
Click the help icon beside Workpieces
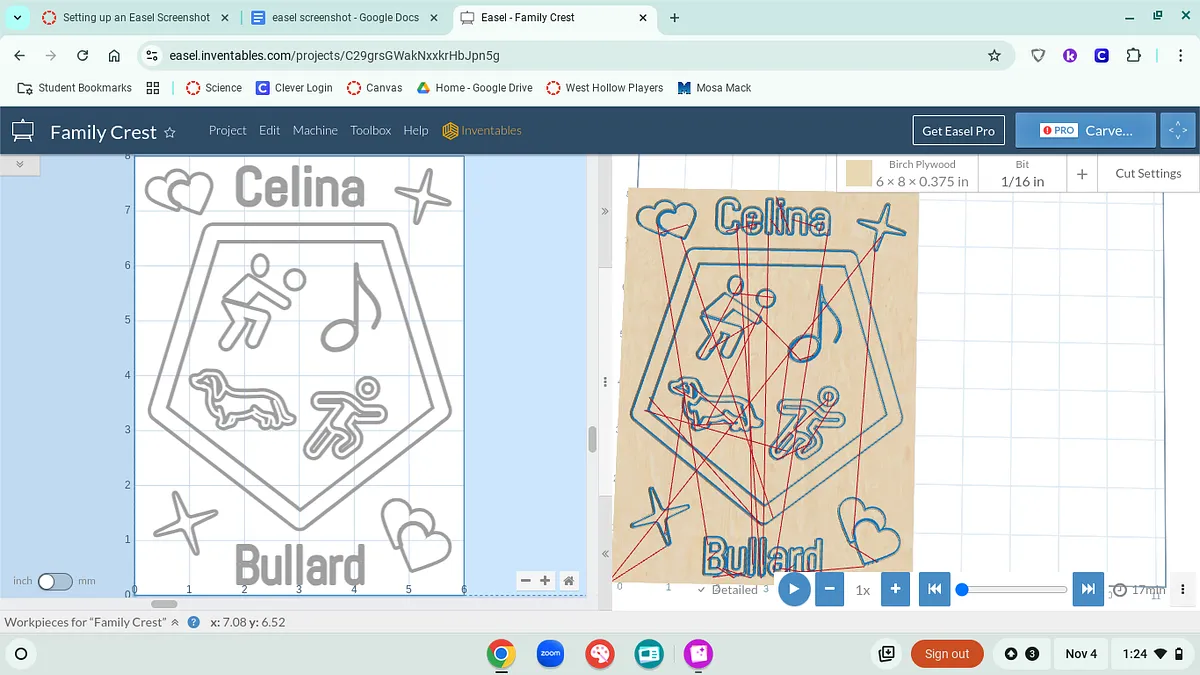(x=193, y=622)
